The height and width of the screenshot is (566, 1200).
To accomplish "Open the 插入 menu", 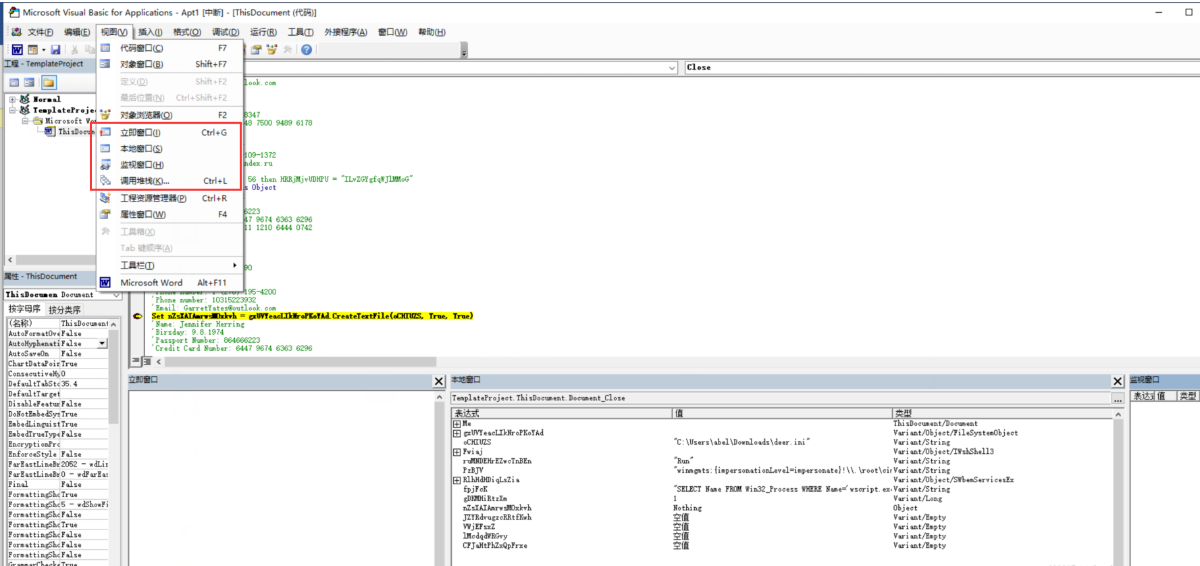I will [x=151, y=32].
